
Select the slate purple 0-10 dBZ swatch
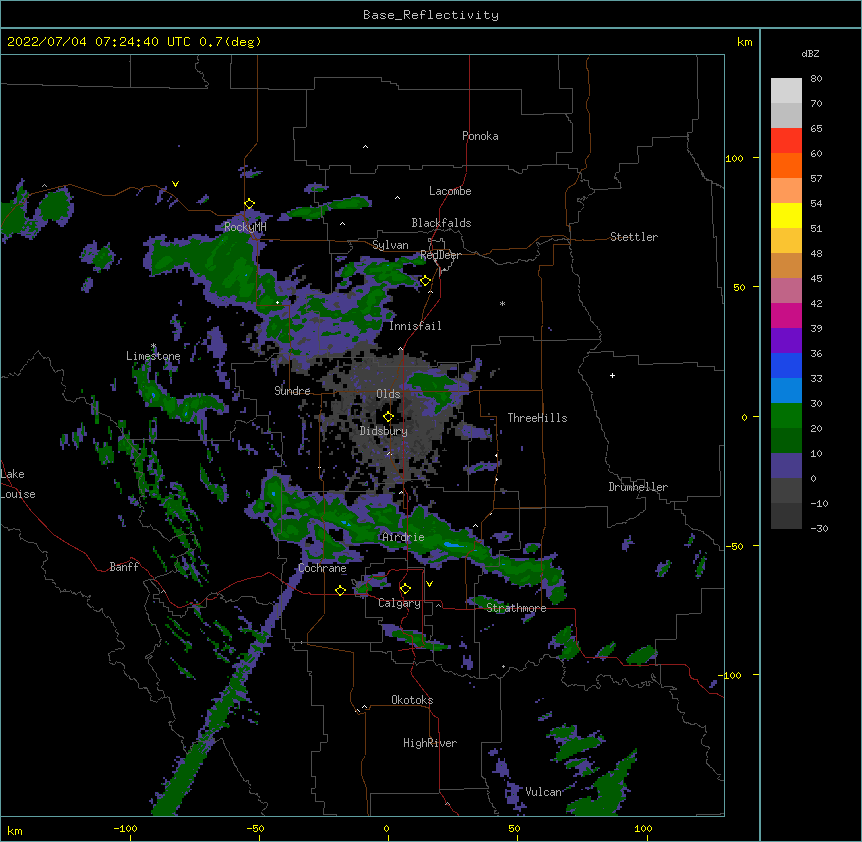coord(786,466)
